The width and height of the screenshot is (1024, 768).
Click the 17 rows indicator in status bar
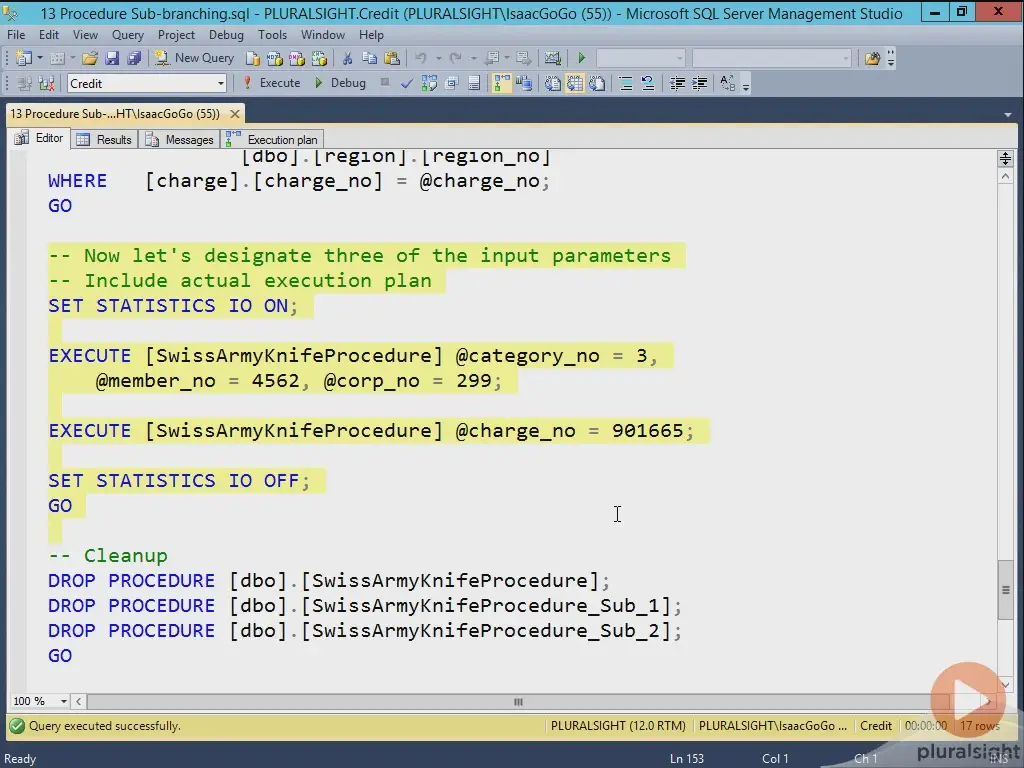pyautogui.click(x=978, y=726)
